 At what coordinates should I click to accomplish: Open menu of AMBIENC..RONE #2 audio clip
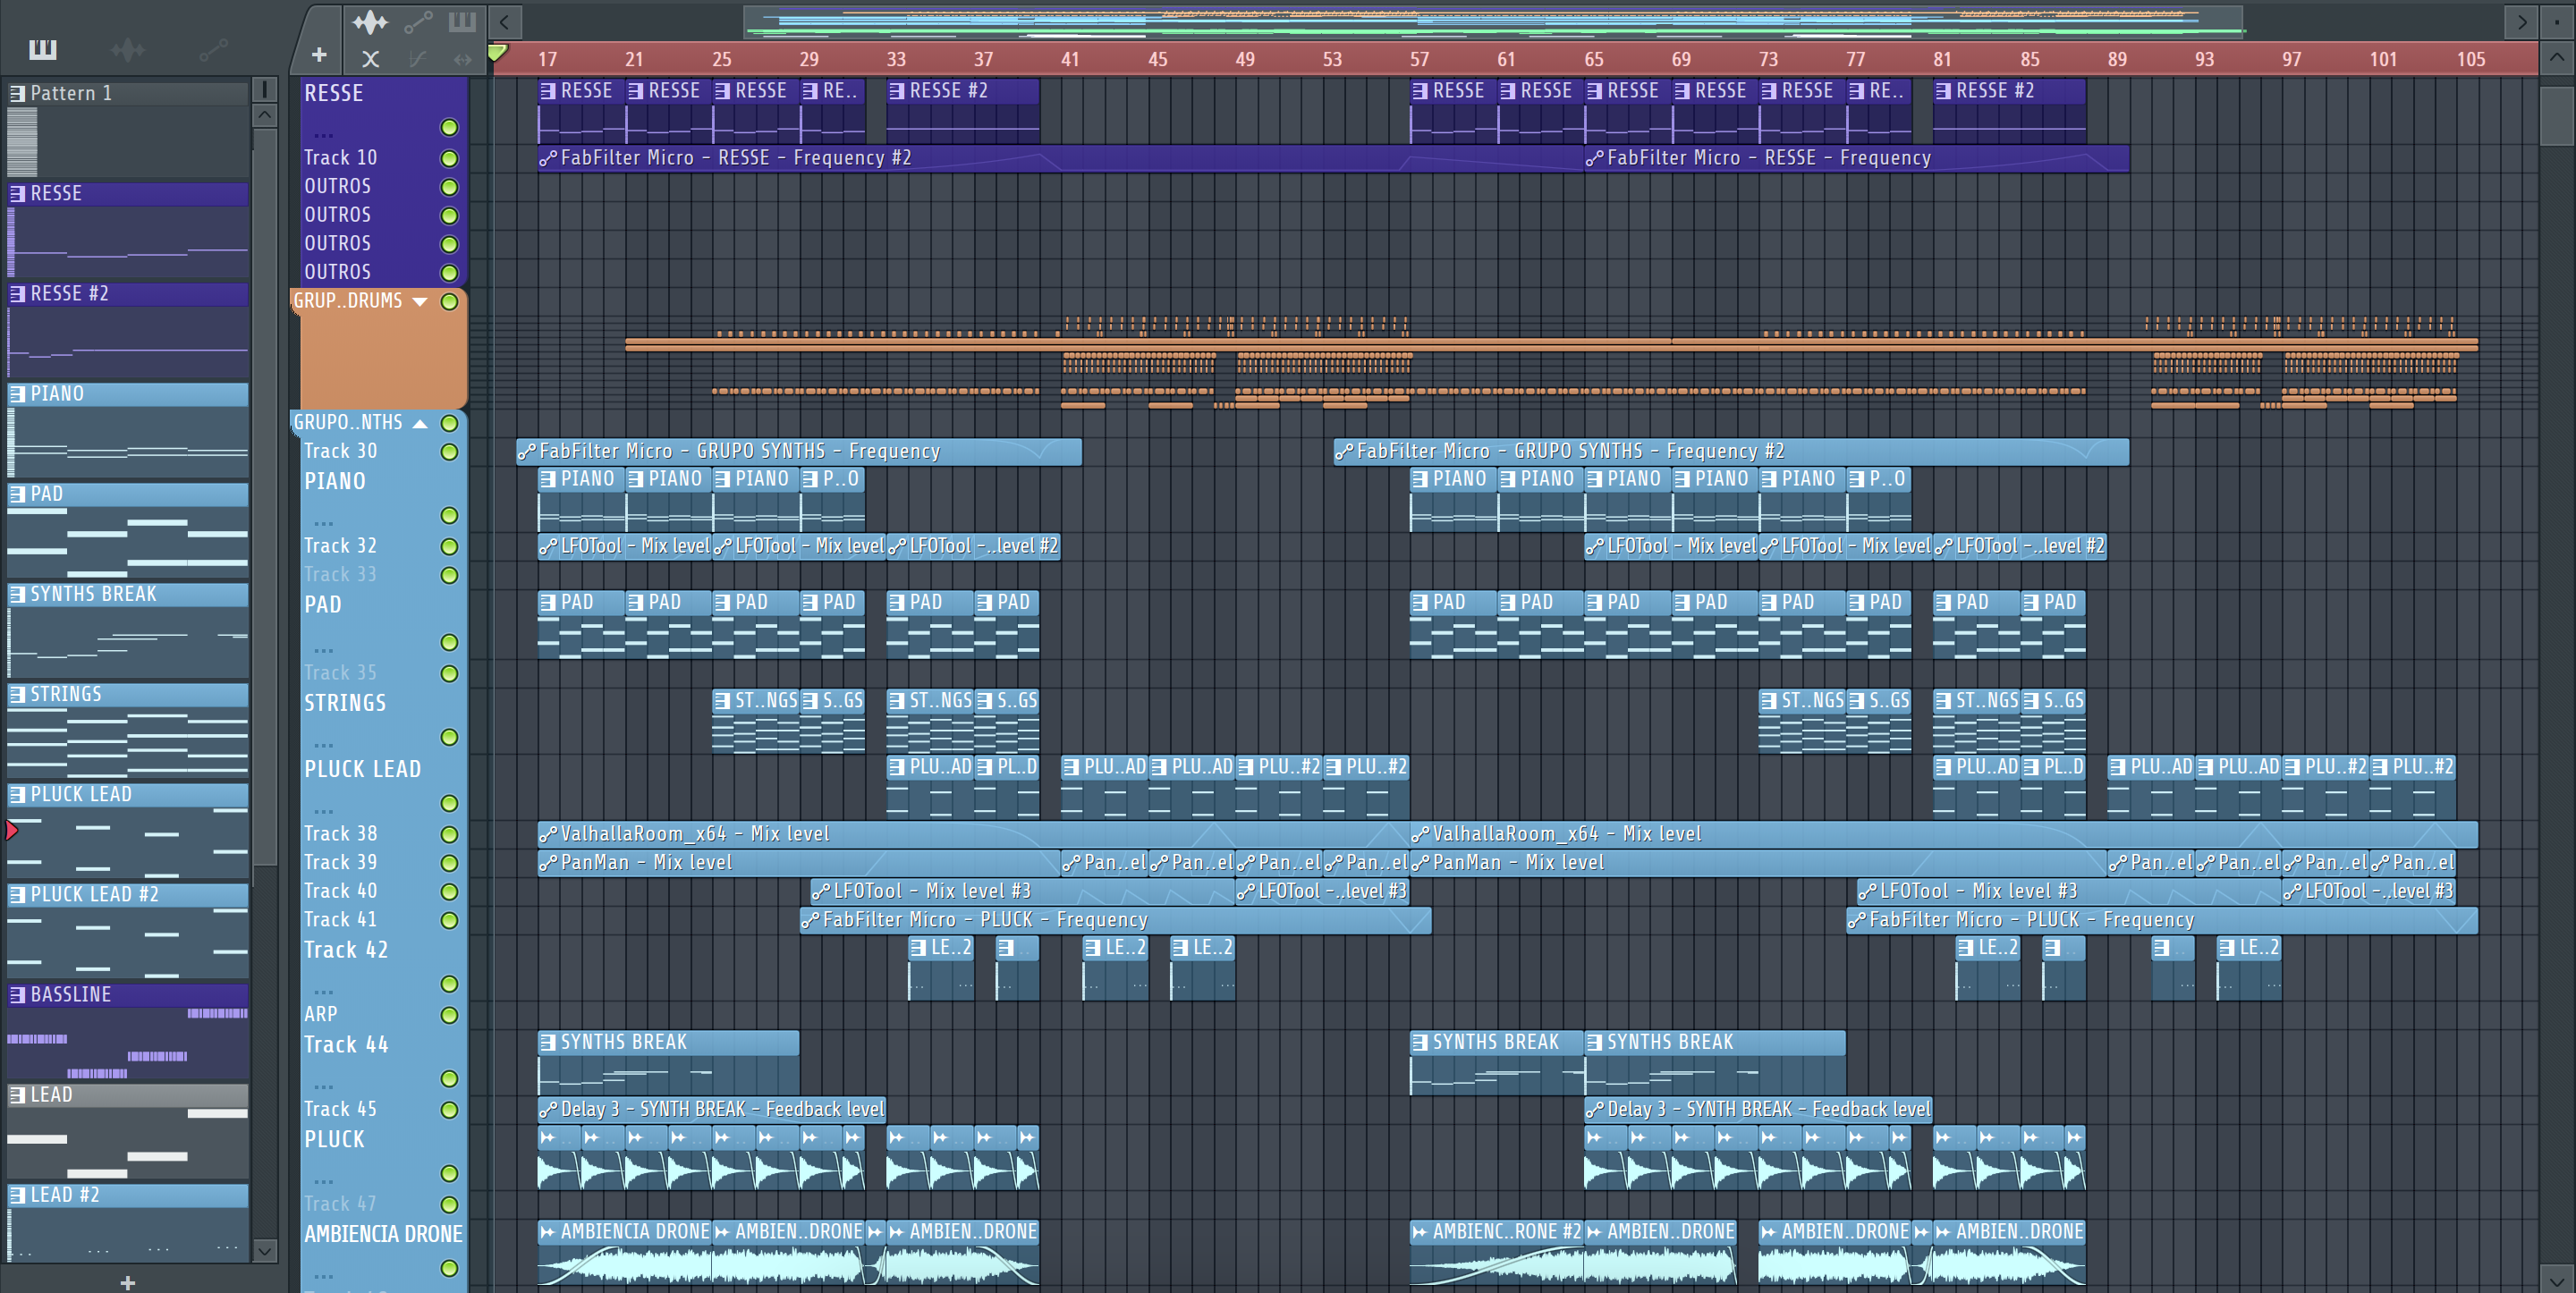coord(1420,1232)
